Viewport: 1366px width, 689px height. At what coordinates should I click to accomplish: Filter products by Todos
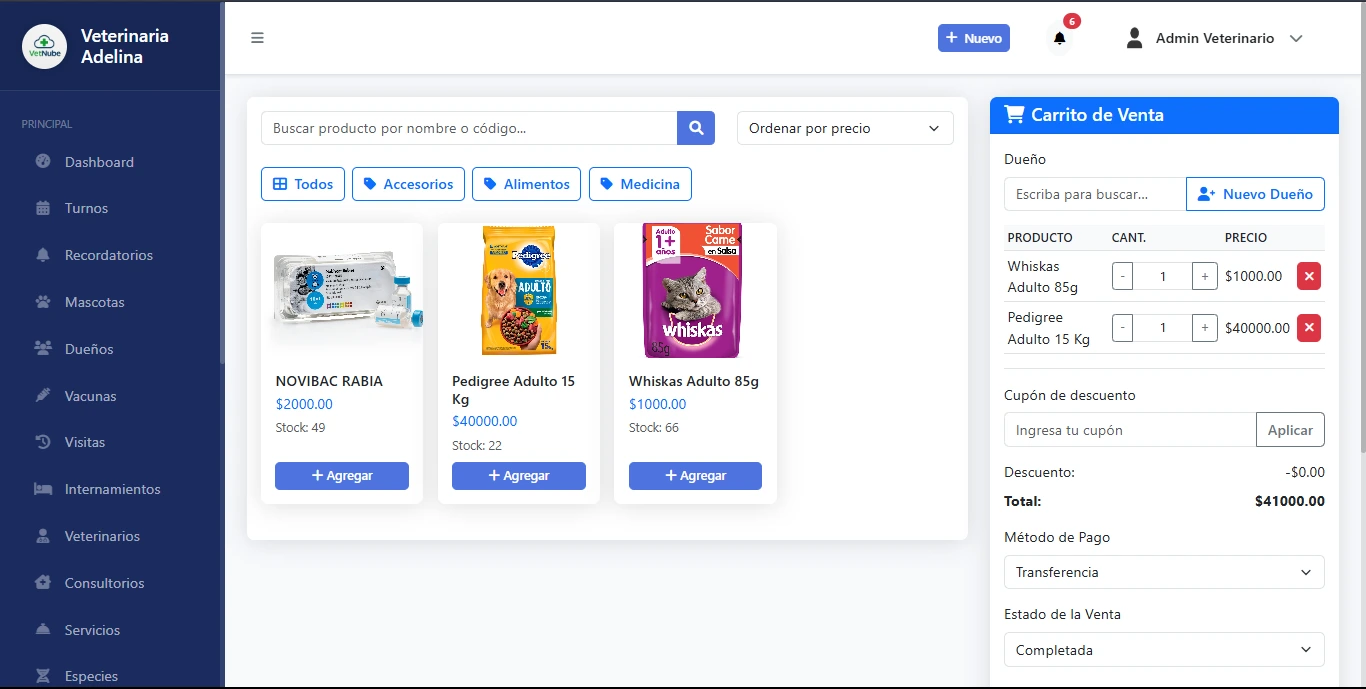click(303, 184)
